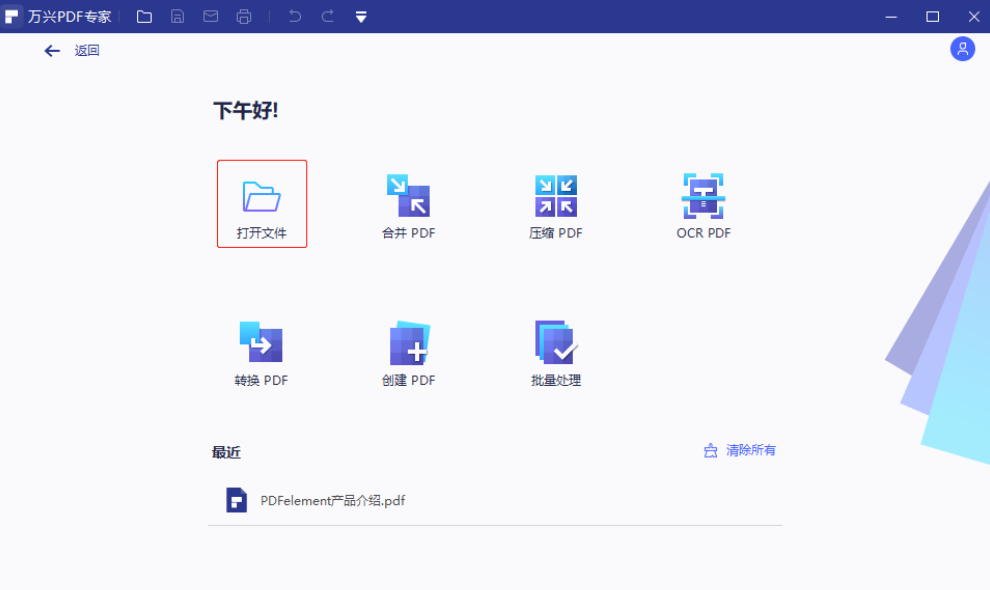Open the 合并 PDF tool
This screenshot has width=990, height=590.
click(407, 203)
